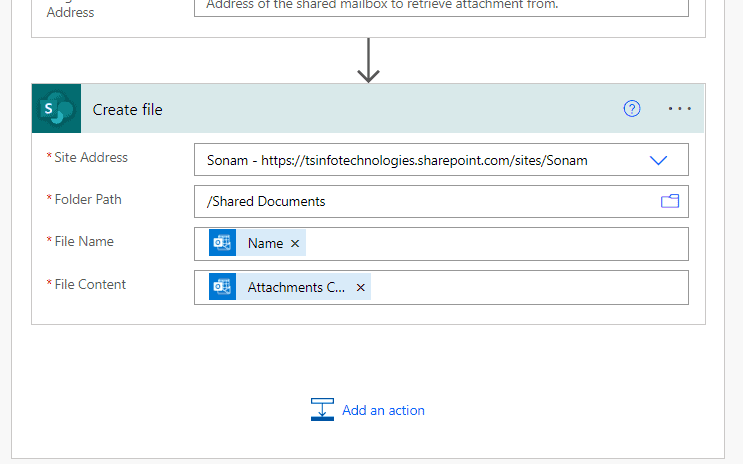Click the Create file header title

(127, 109)
